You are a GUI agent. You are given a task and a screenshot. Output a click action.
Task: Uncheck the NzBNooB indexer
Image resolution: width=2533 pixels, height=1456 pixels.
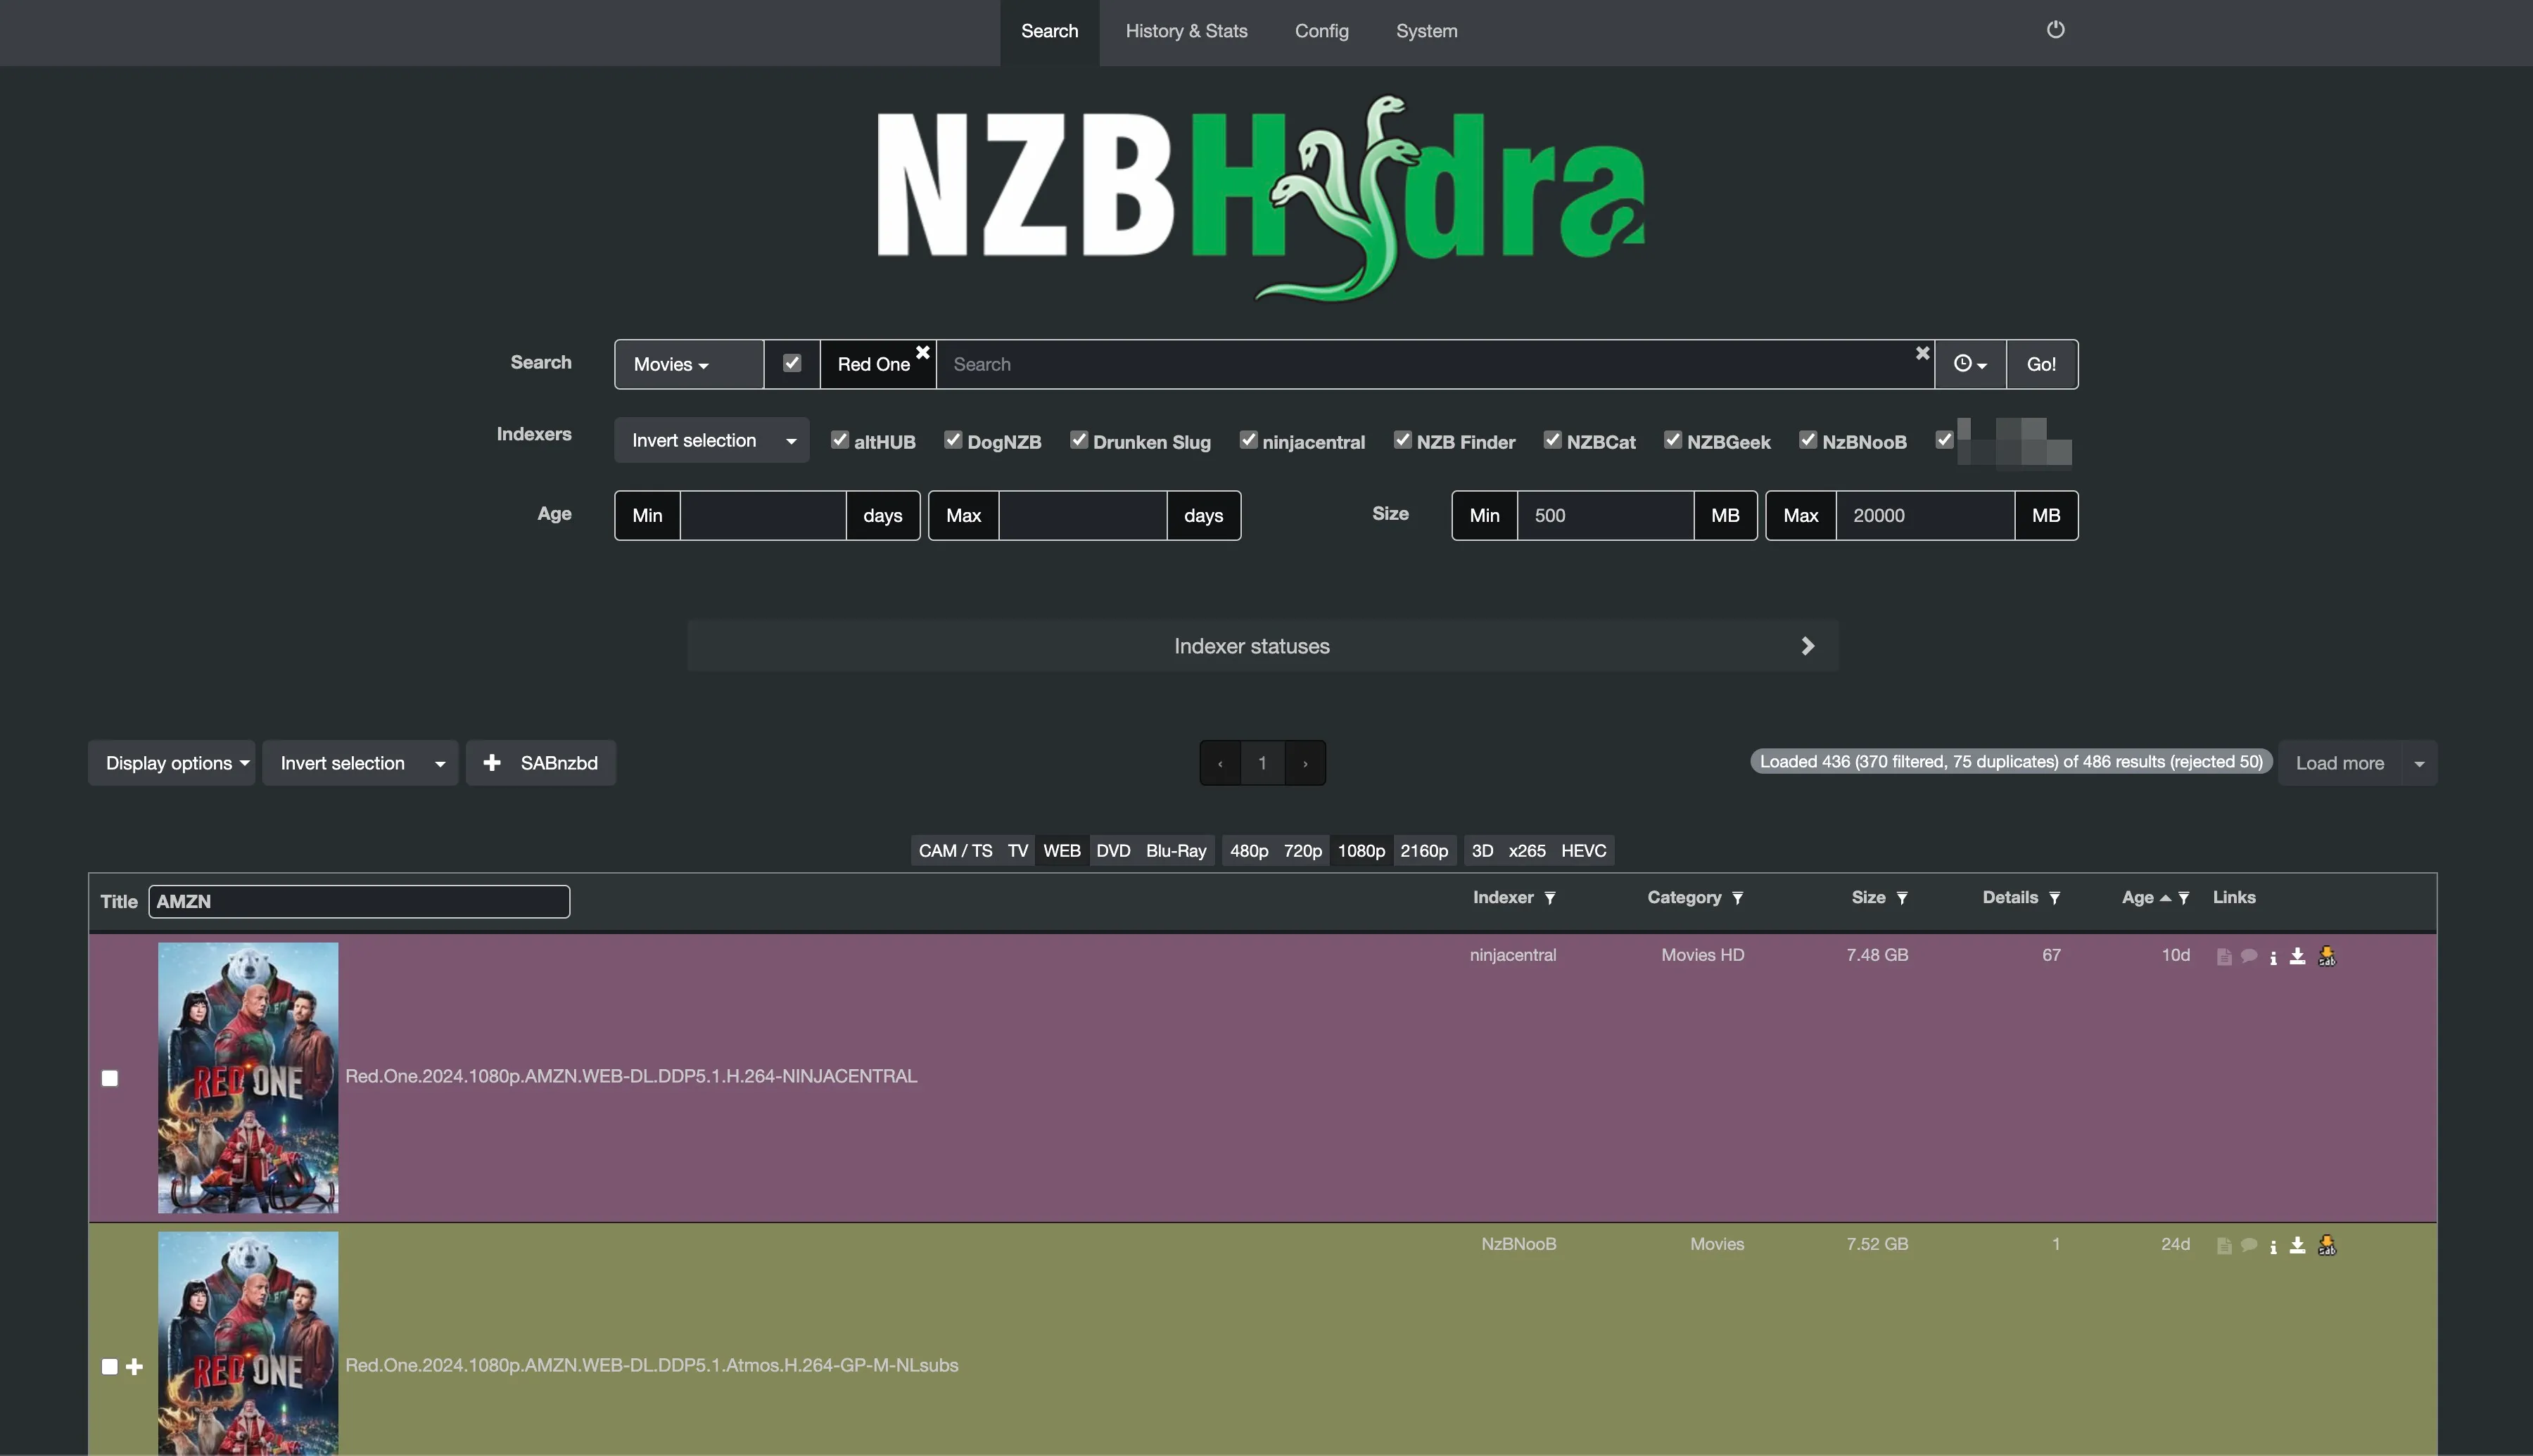1808,440
